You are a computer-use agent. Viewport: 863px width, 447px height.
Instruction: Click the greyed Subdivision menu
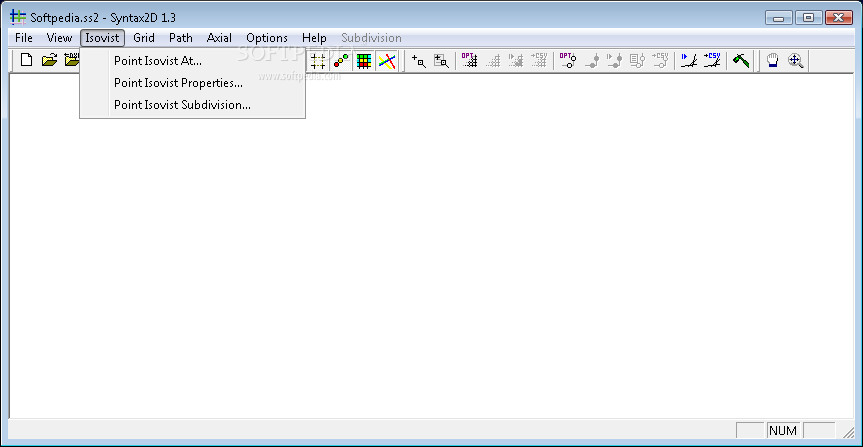point(371,38)
